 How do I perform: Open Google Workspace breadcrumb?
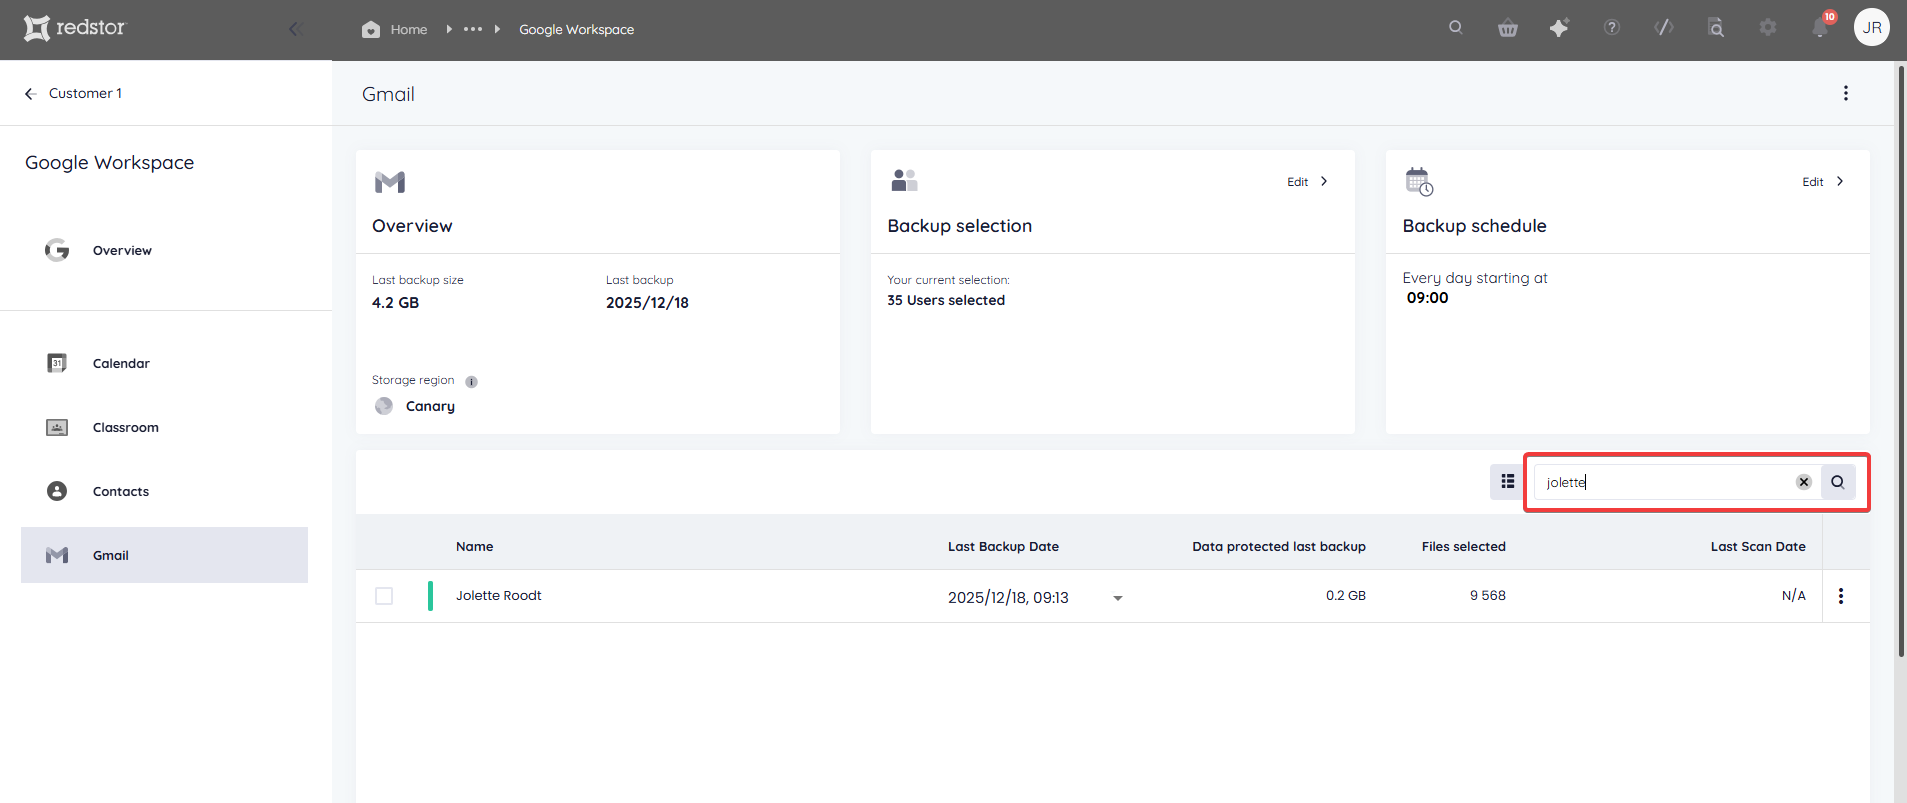[x=576, y=29]
